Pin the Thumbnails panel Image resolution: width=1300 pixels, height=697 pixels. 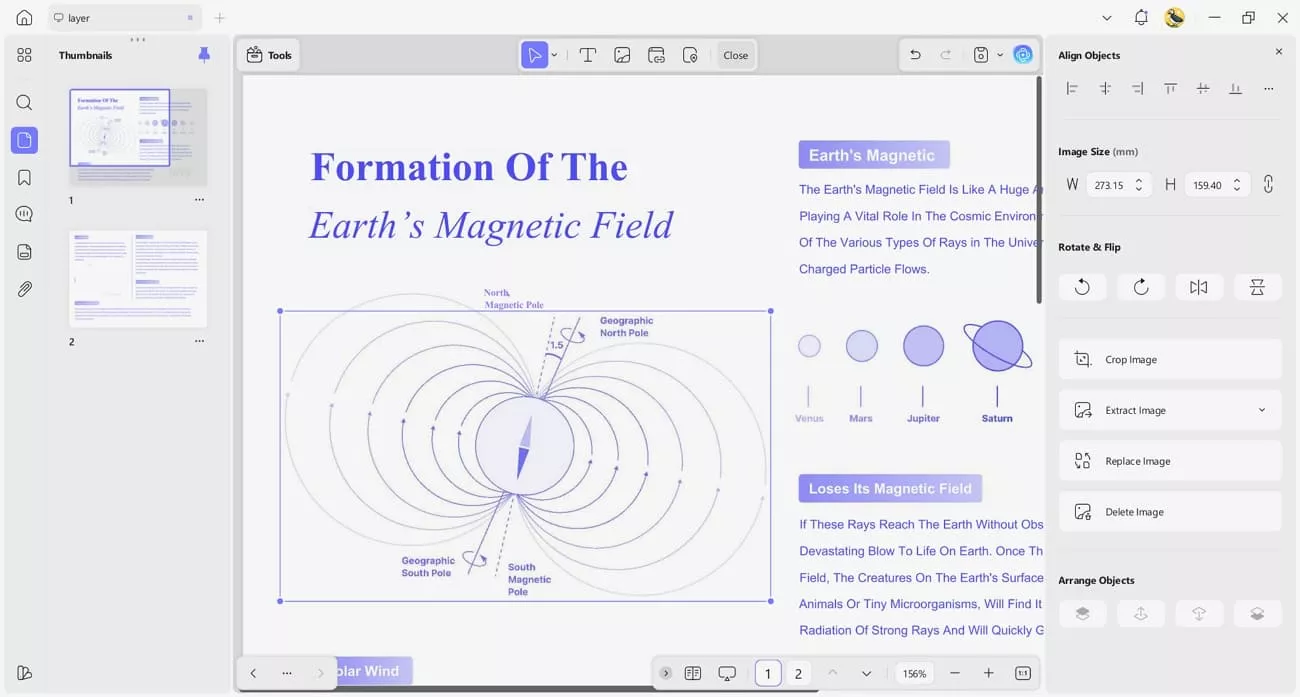[204, 55]
